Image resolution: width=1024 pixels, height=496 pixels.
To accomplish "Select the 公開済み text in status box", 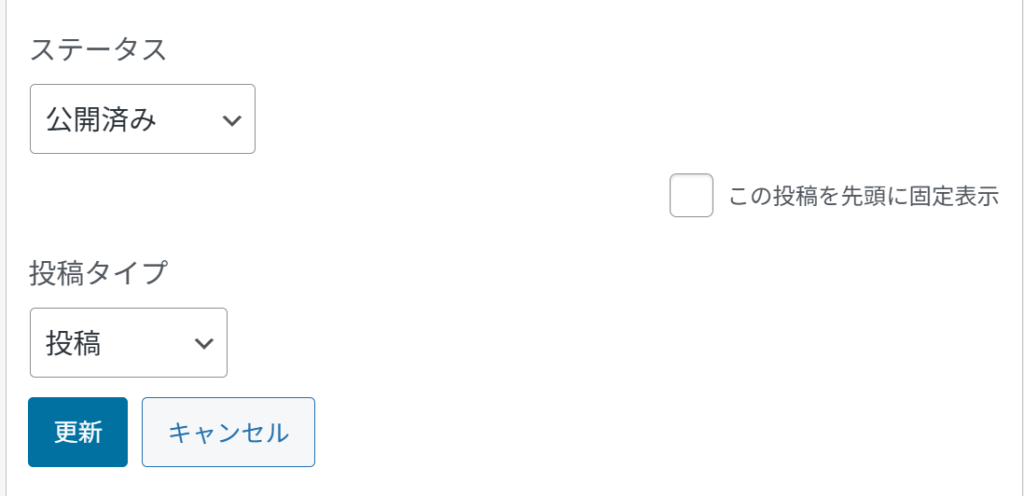I will (x=102, y=120).
